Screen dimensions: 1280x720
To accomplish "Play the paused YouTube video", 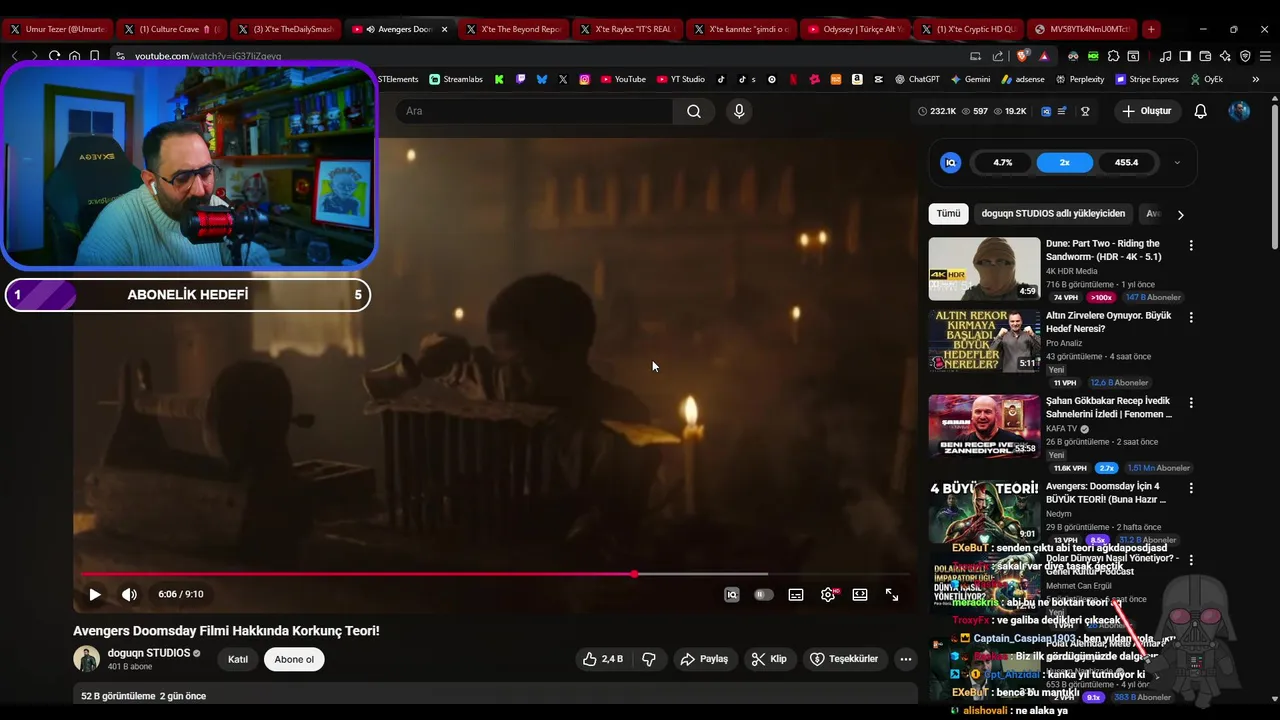I will click(x=94, y=594).
